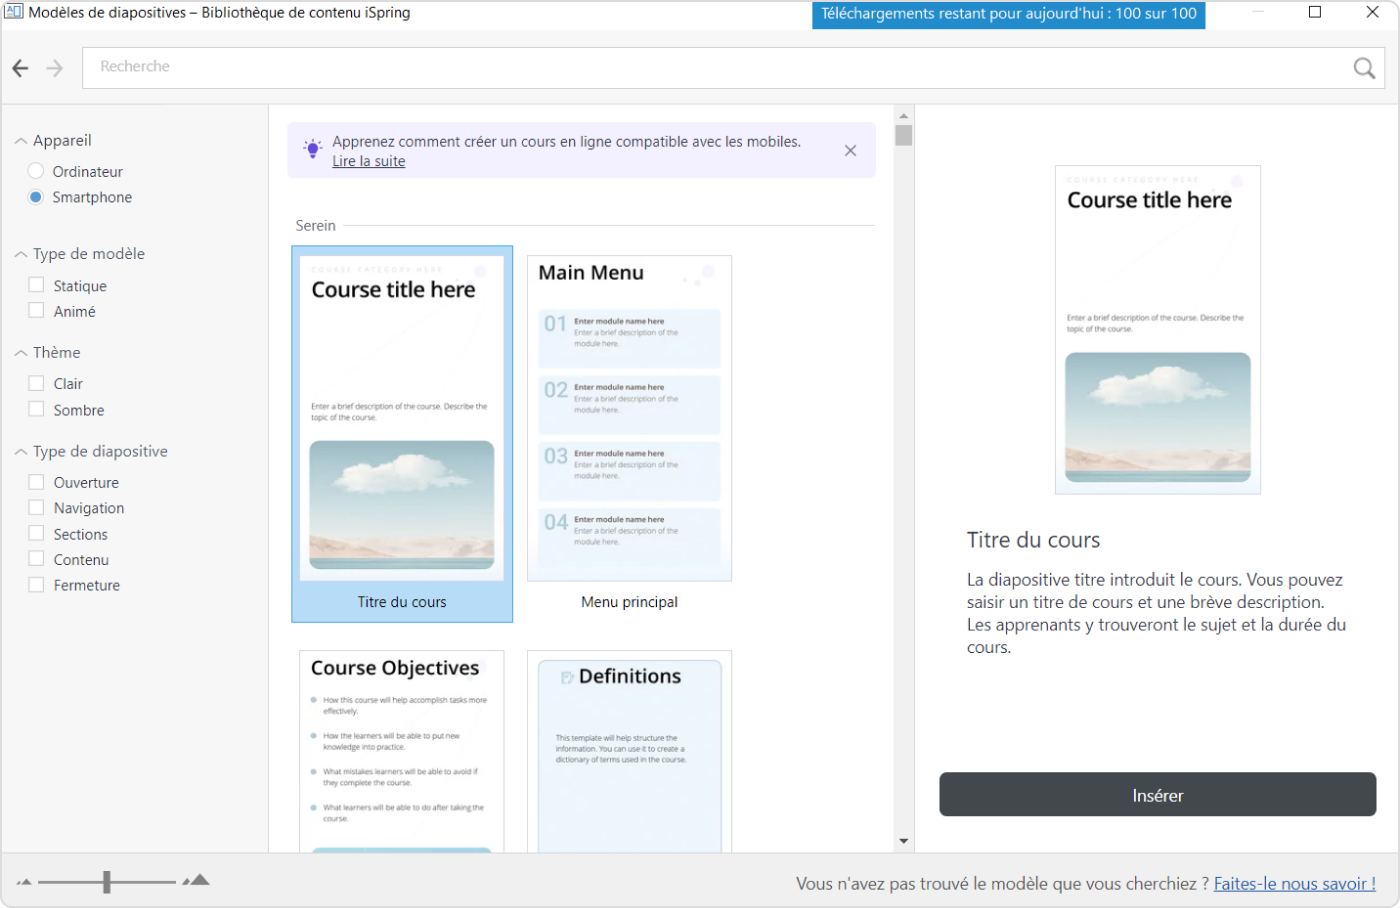Select the Ordinateur radio button
The image size is (1400, 908).
36,171
